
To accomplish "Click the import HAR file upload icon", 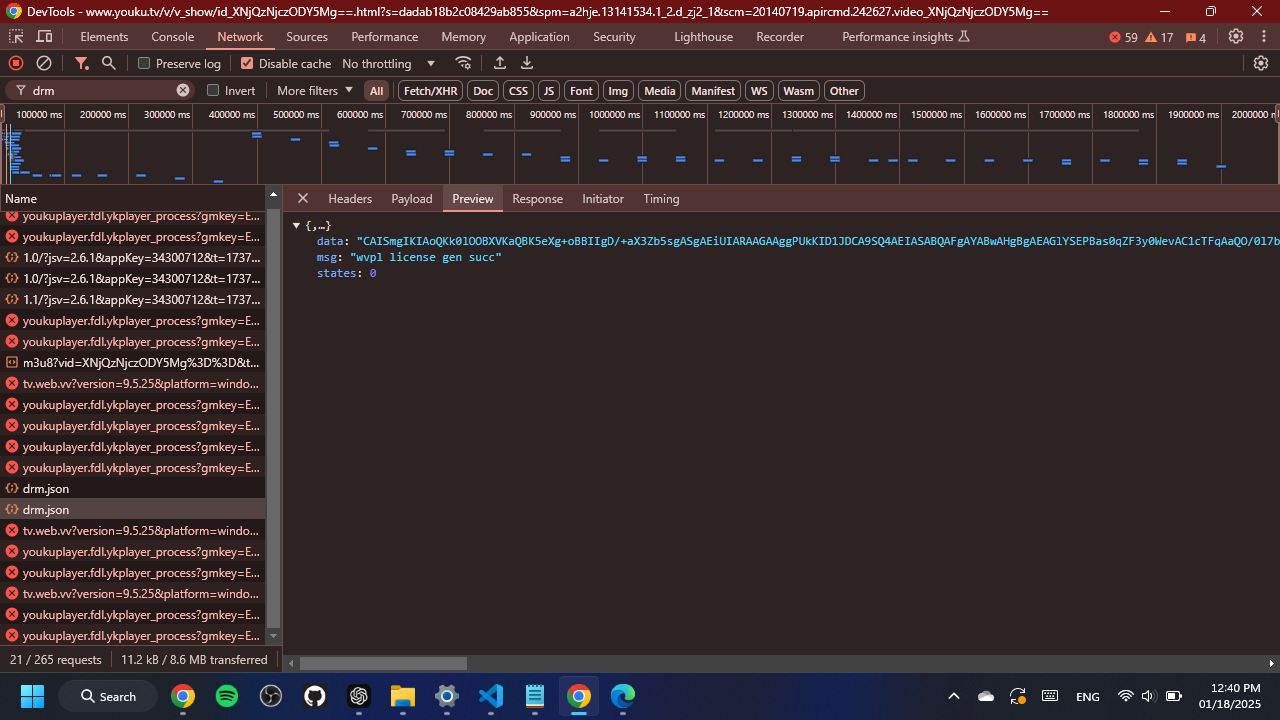I will point(500,63).
